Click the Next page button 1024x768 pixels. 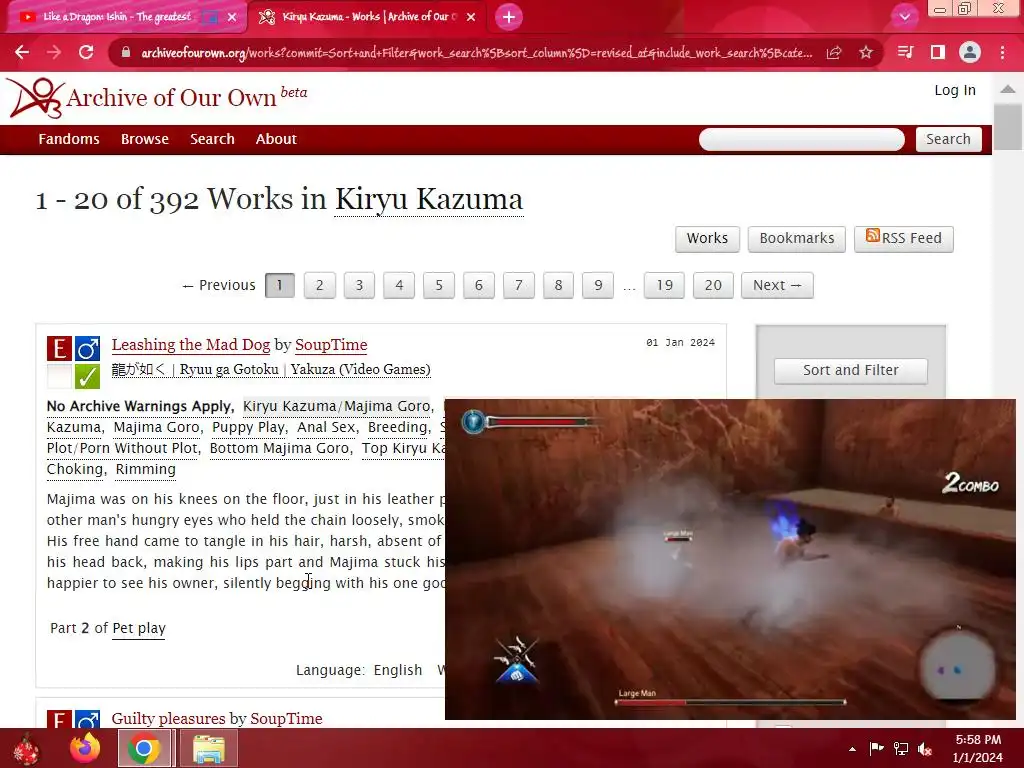(777, 285)
